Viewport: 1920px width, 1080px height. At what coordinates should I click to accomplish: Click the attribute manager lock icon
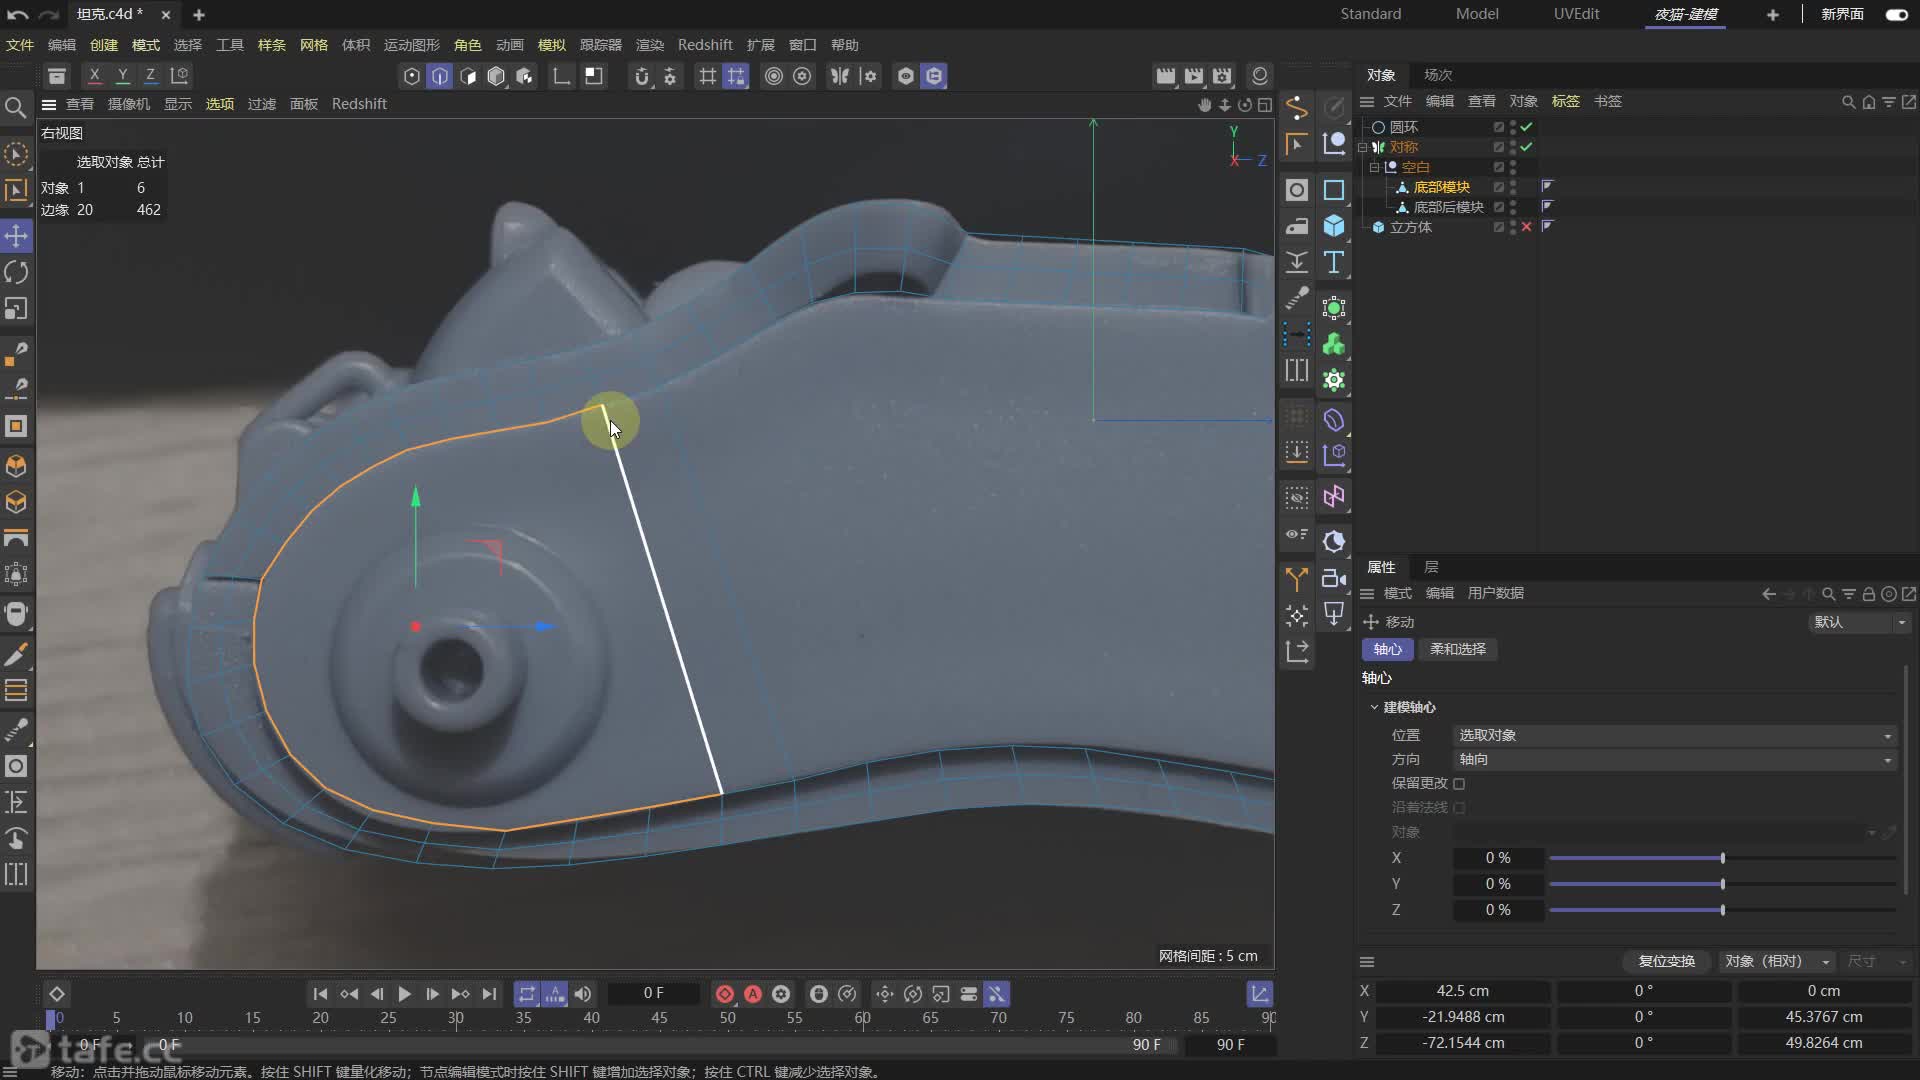tap(1868, 594)
